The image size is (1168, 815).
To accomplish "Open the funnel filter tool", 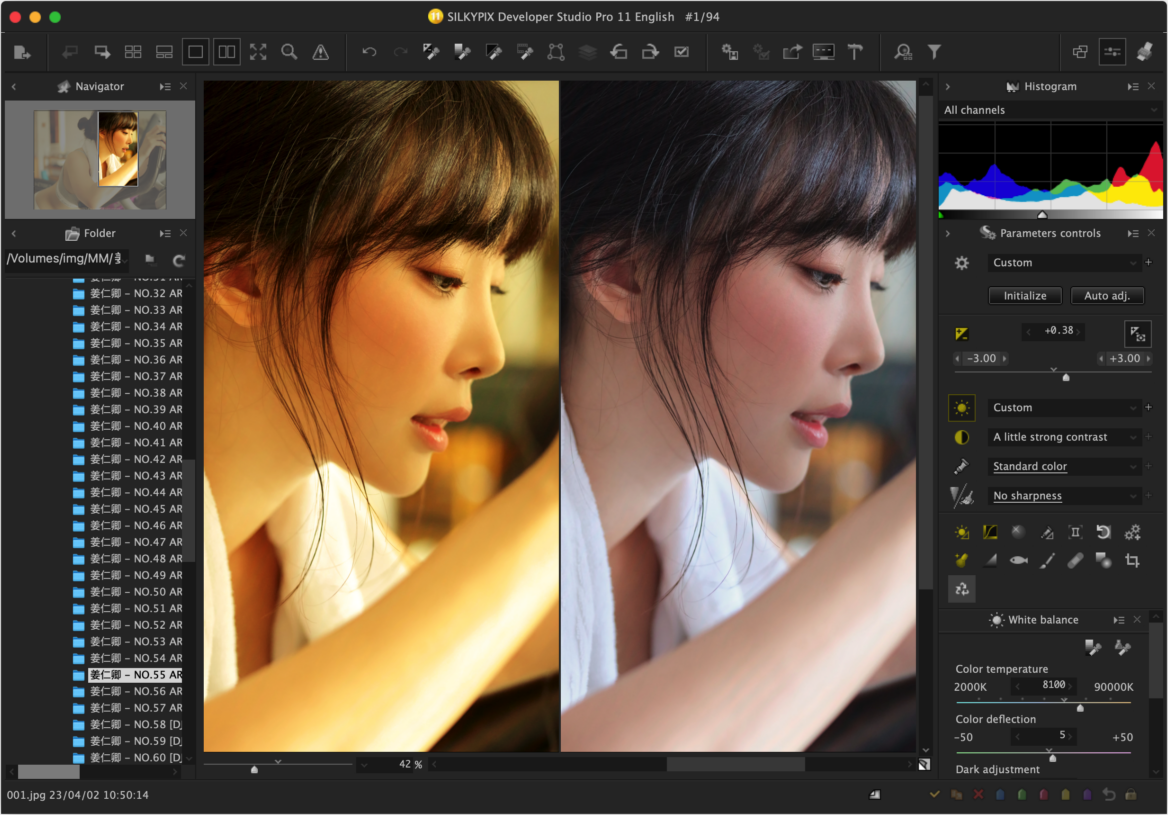I will (934, 52).
